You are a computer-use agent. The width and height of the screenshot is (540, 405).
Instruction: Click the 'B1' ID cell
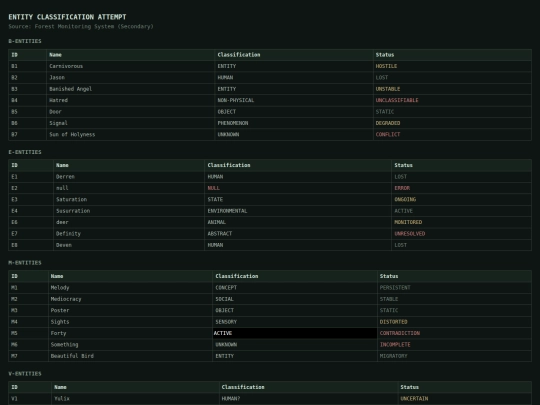pos(27,66)
